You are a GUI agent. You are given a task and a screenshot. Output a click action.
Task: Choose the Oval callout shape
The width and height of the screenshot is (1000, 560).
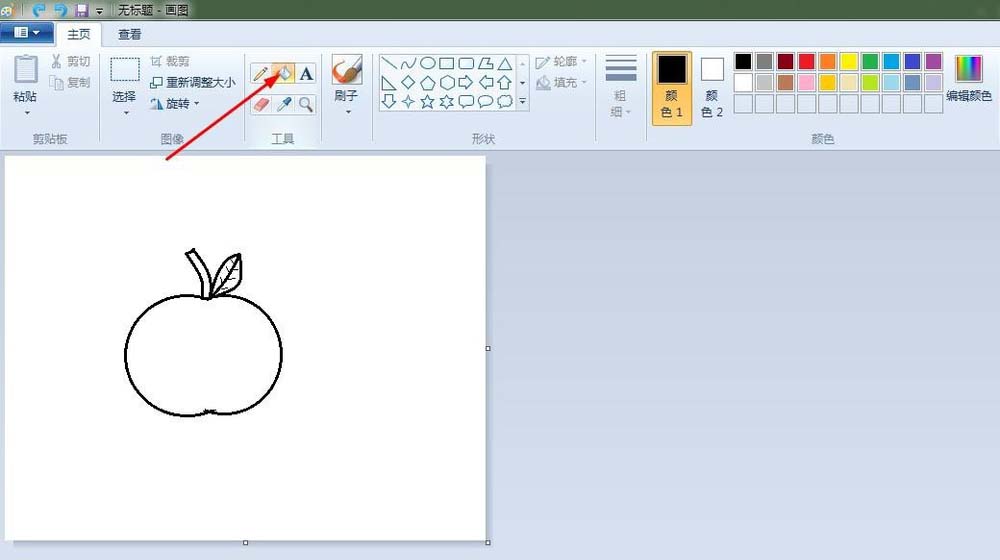click(x=485, y=101)
